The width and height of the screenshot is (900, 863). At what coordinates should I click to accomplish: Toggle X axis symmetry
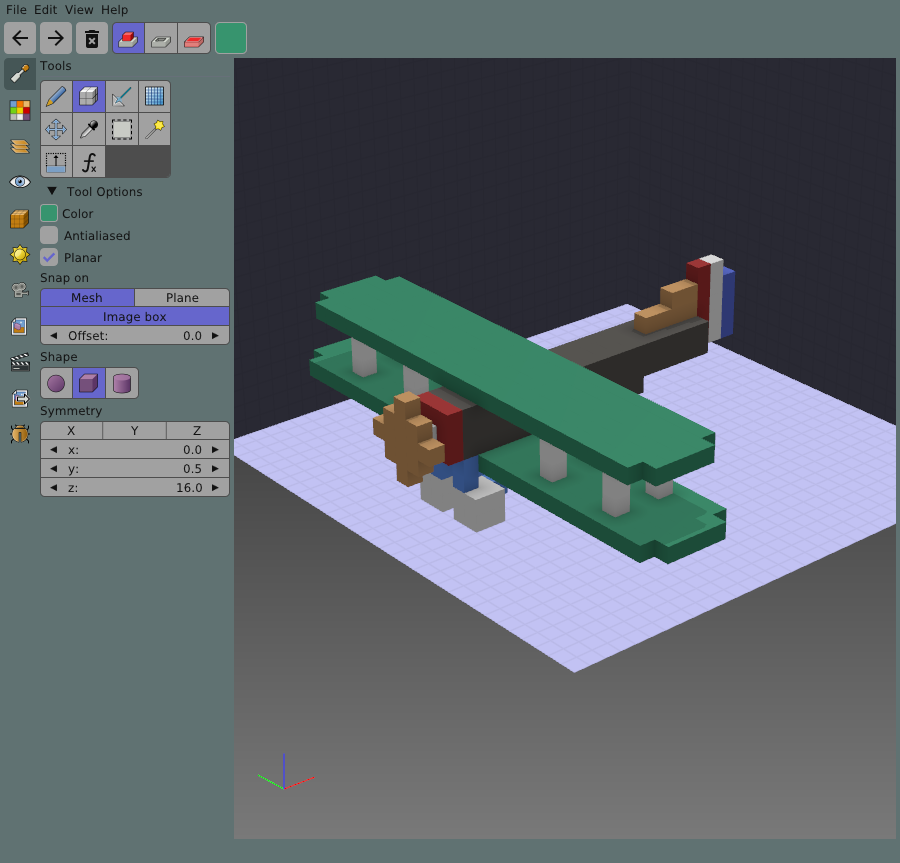[71, 431]
